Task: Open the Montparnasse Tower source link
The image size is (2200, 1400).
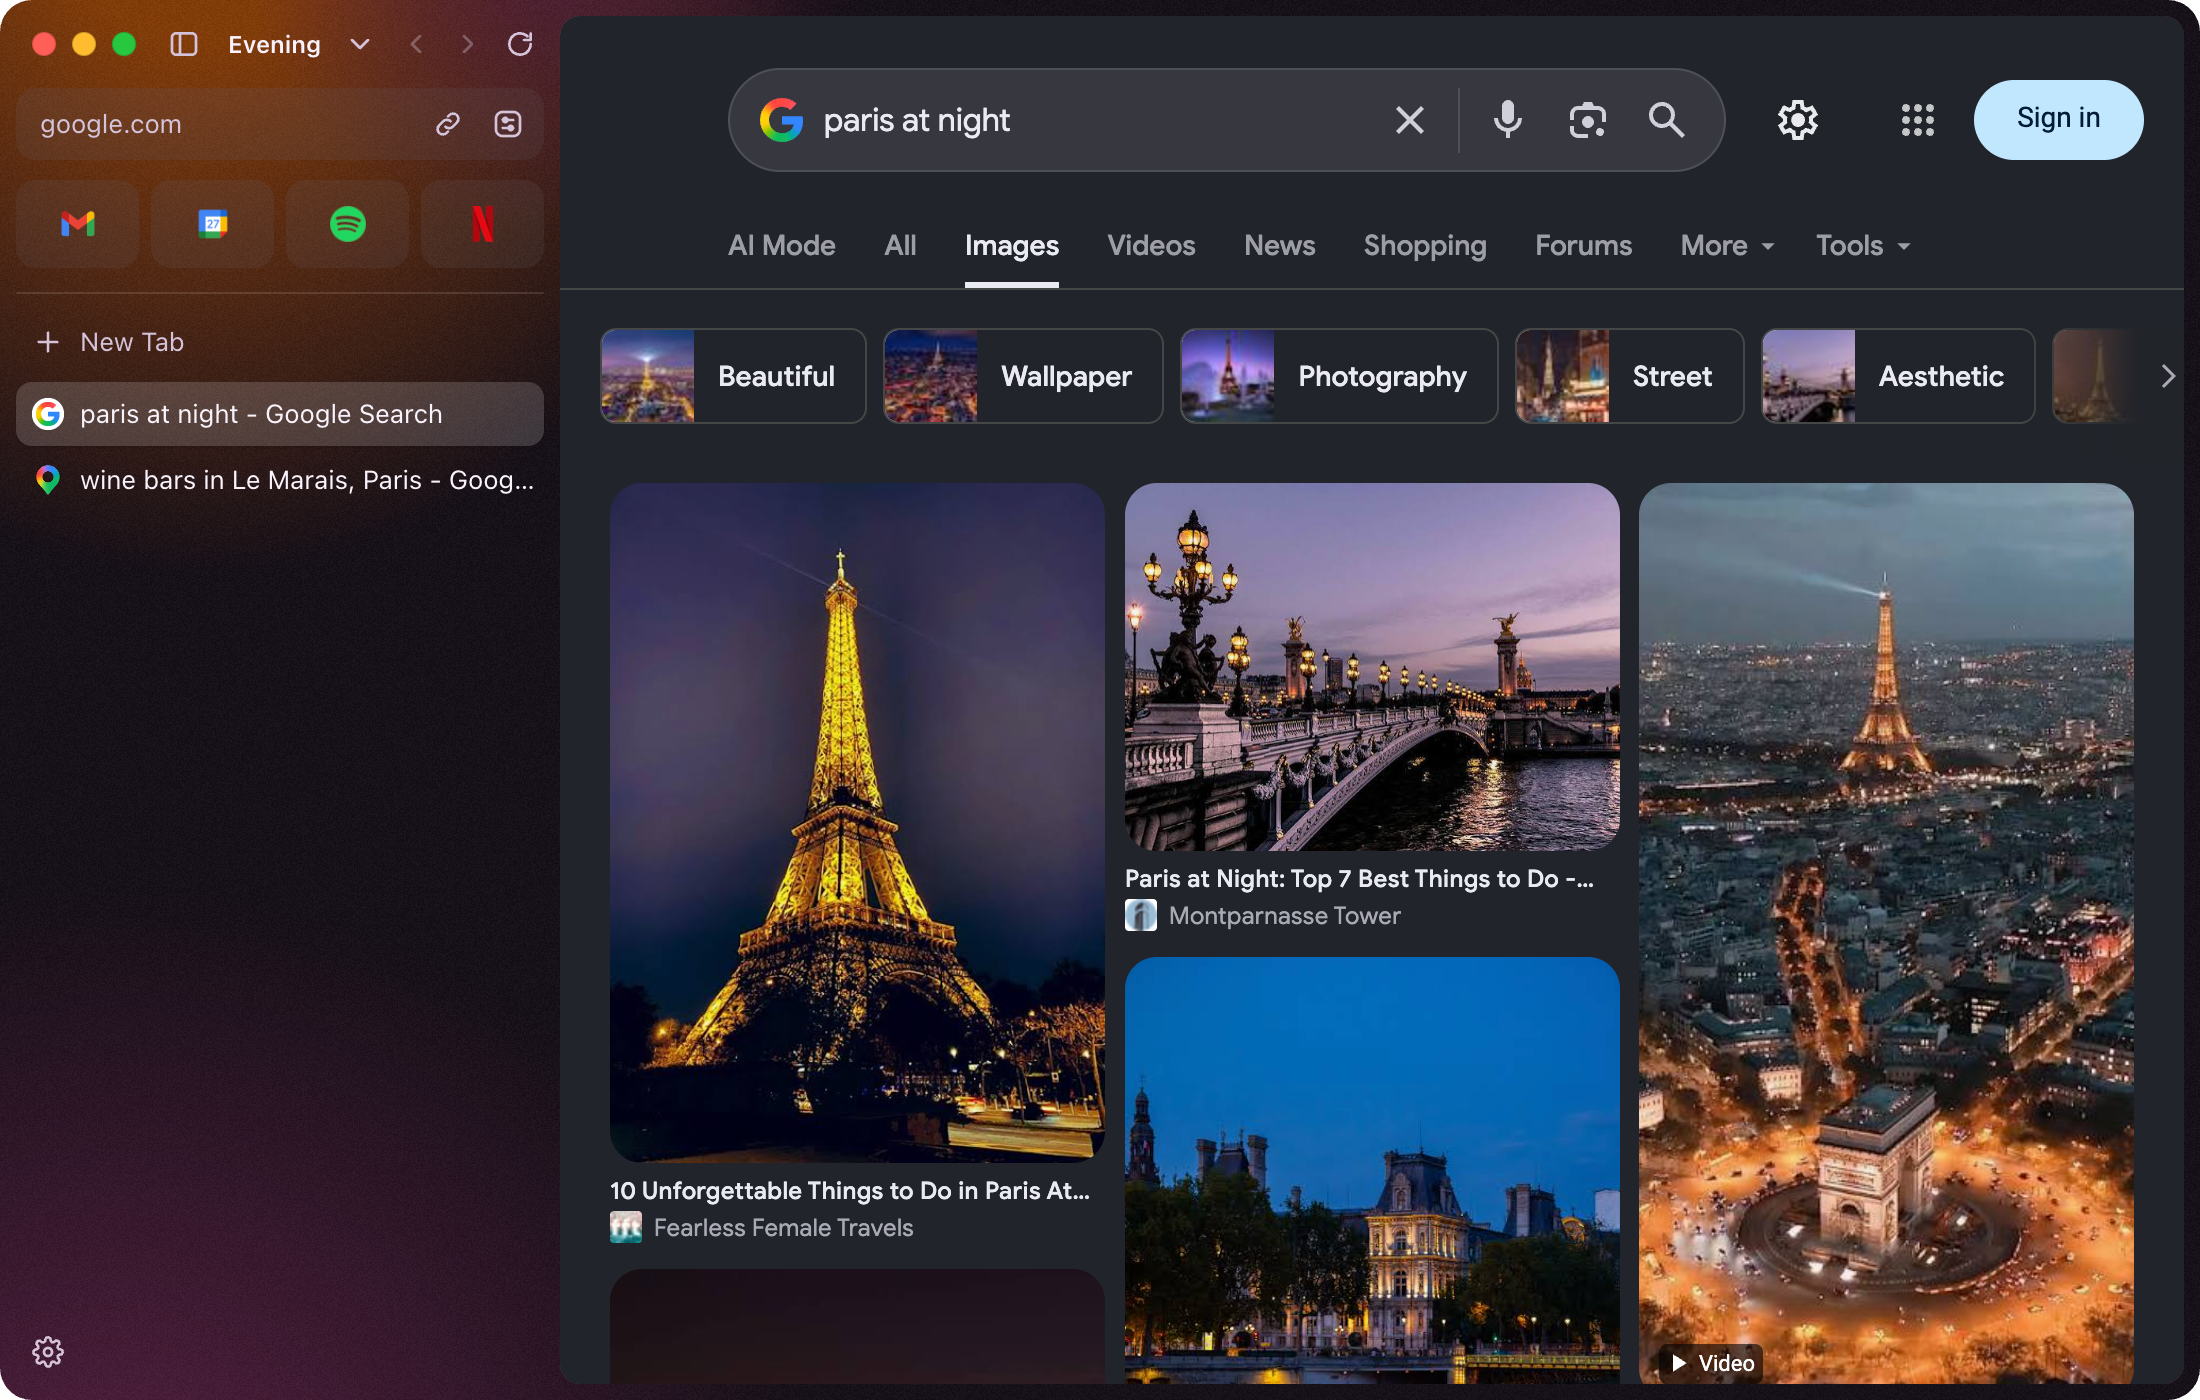Action: [1285, 916]
